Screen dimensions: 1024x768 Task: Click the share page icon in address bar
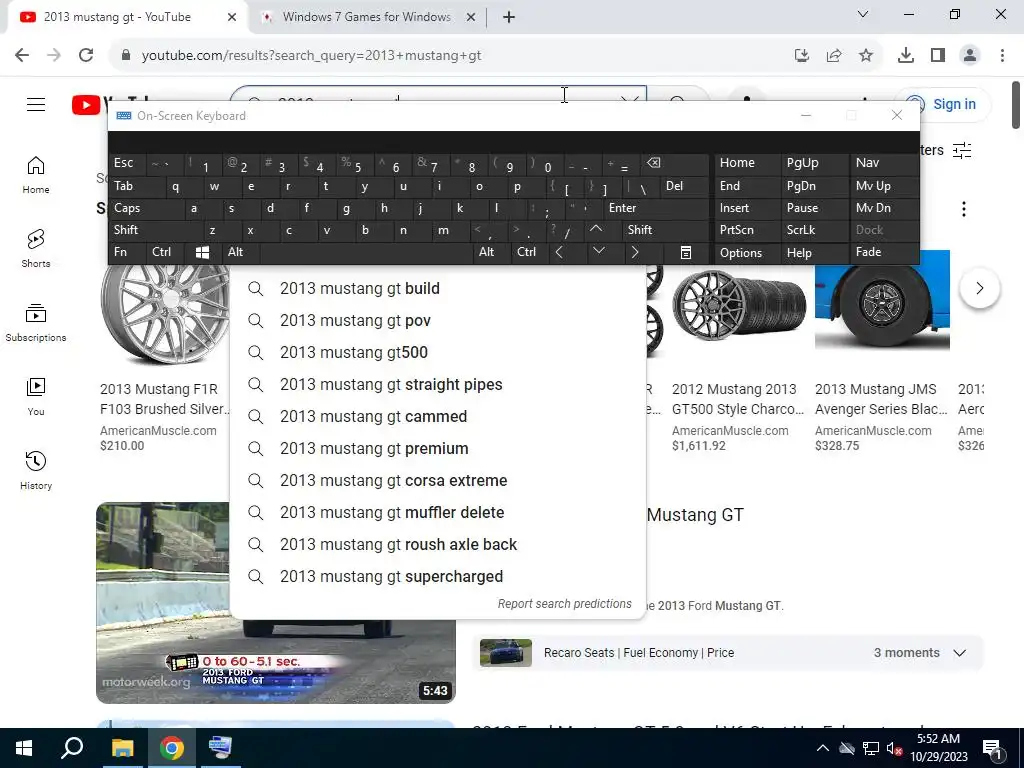tap(834, 56)
